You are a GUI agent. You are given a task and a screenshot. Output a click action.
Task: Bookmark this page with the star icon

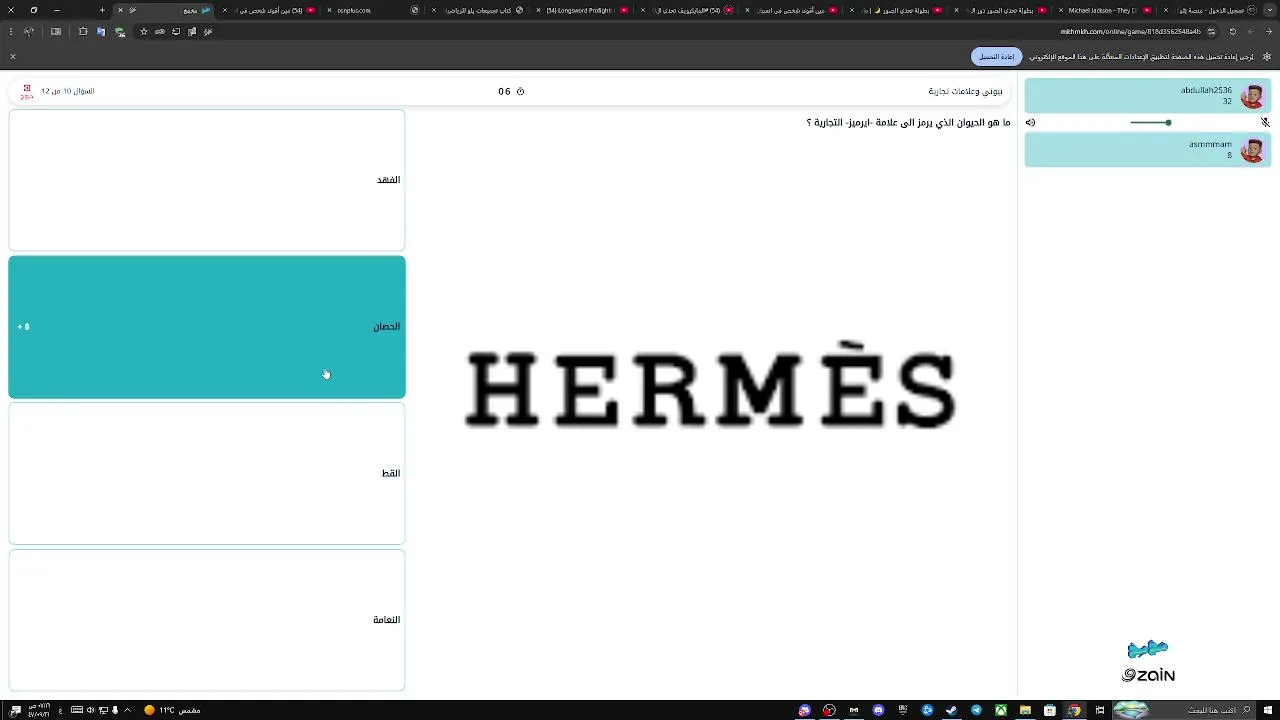[144, 31]
